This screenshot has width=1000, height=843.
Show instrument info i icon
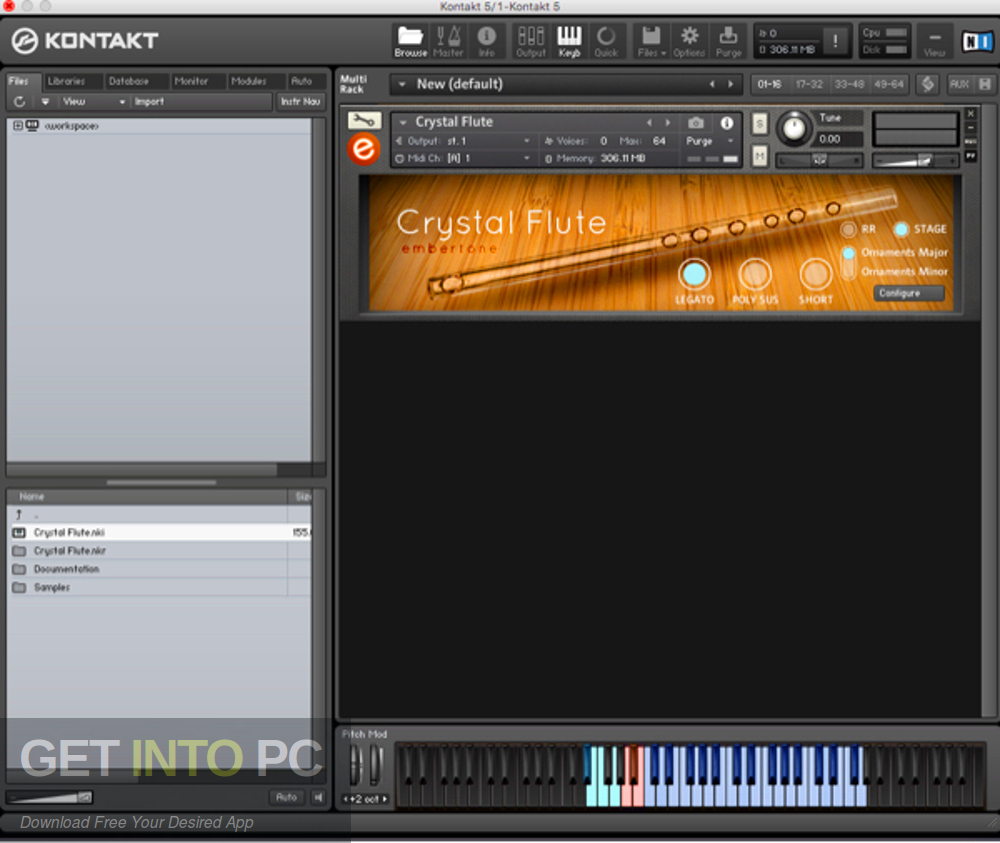click(x=726, y=122)
